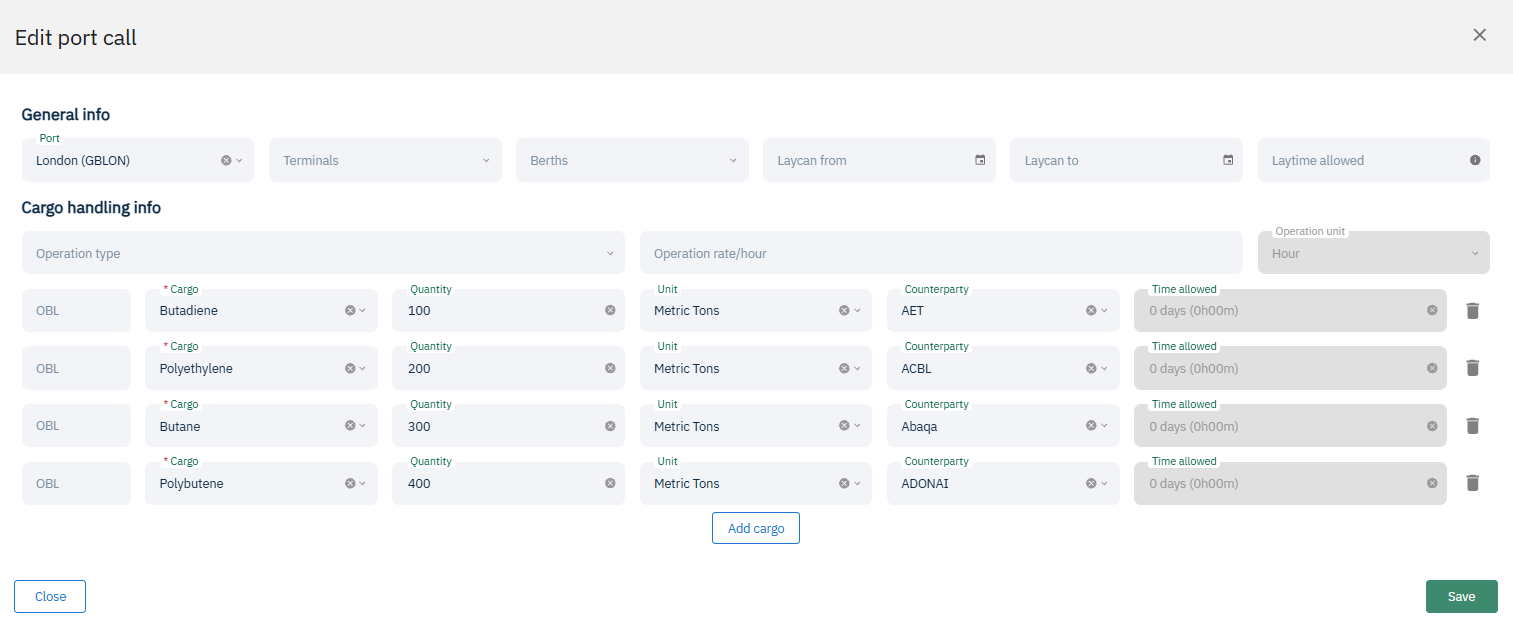Image resolution: width=1513 pixels, height=624 pixels.
Task: Click the Laycan to date field
Action: [x=1126, y=160]
